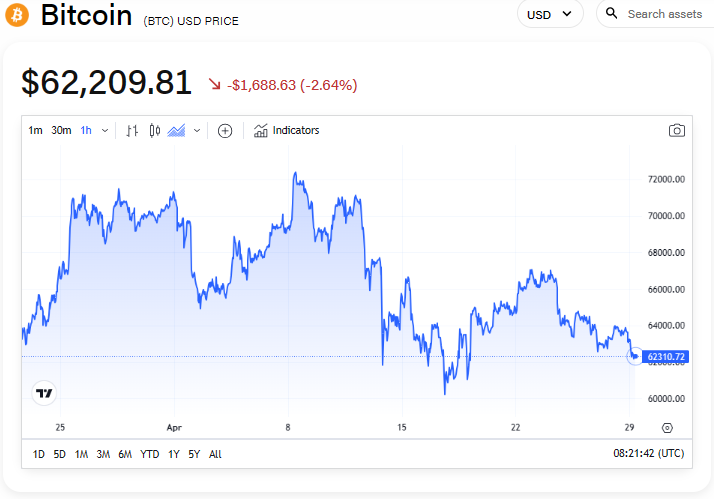Open the Indicators panel

286,130
